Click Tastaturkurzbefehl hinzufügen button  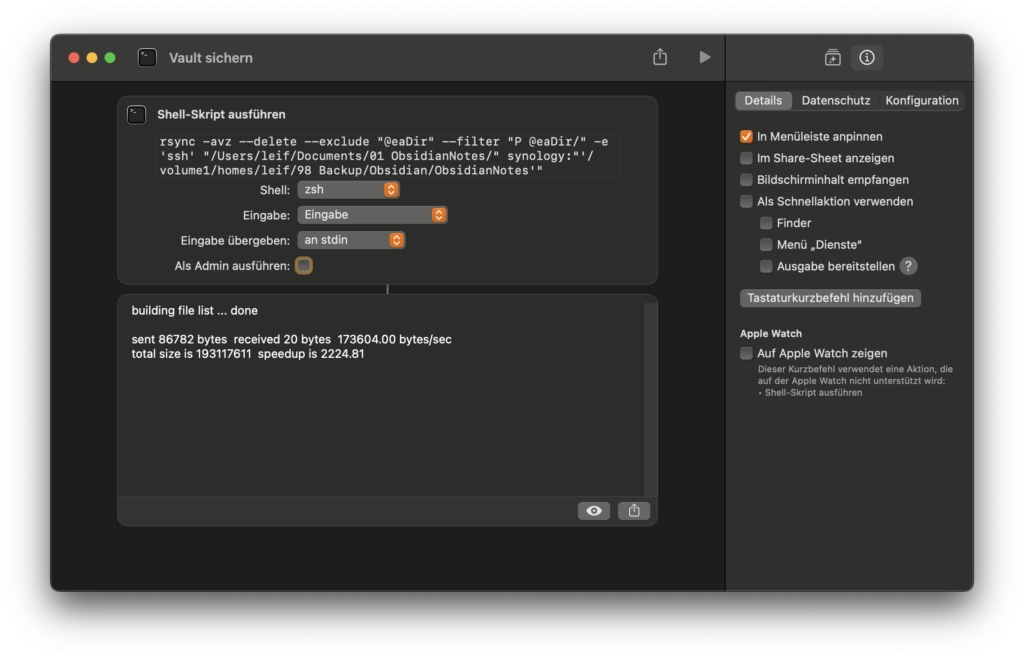click(x=830, y=298)
